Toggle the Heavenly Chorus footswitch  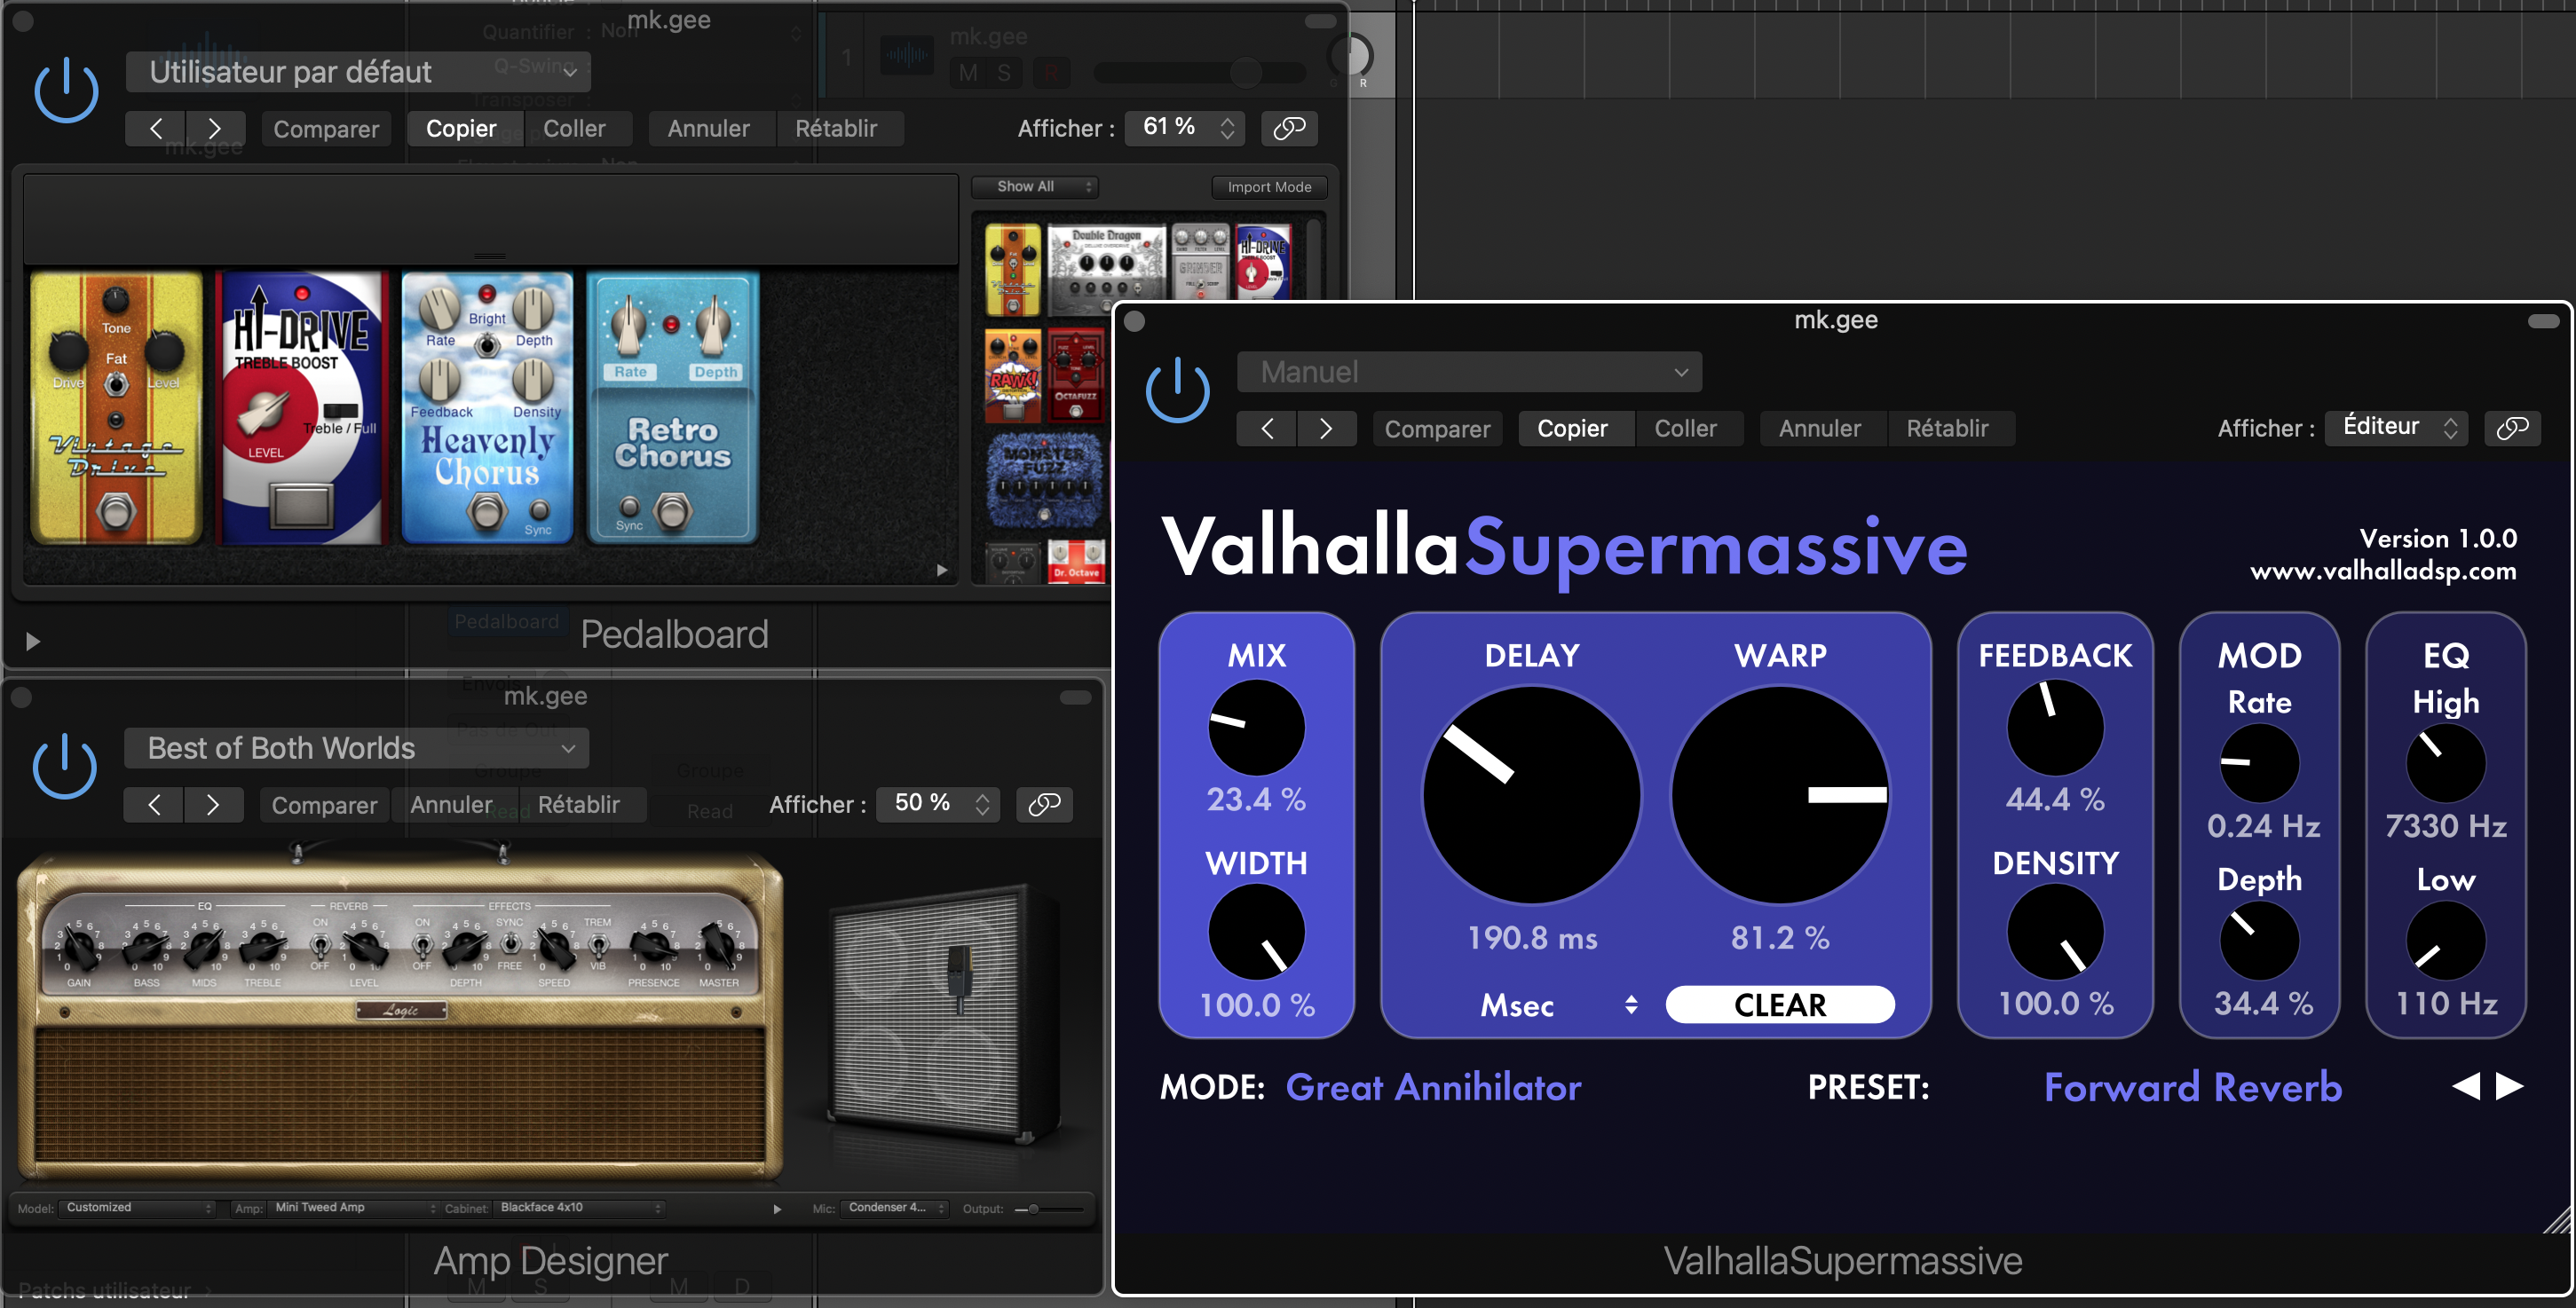[x=487, y=512]
